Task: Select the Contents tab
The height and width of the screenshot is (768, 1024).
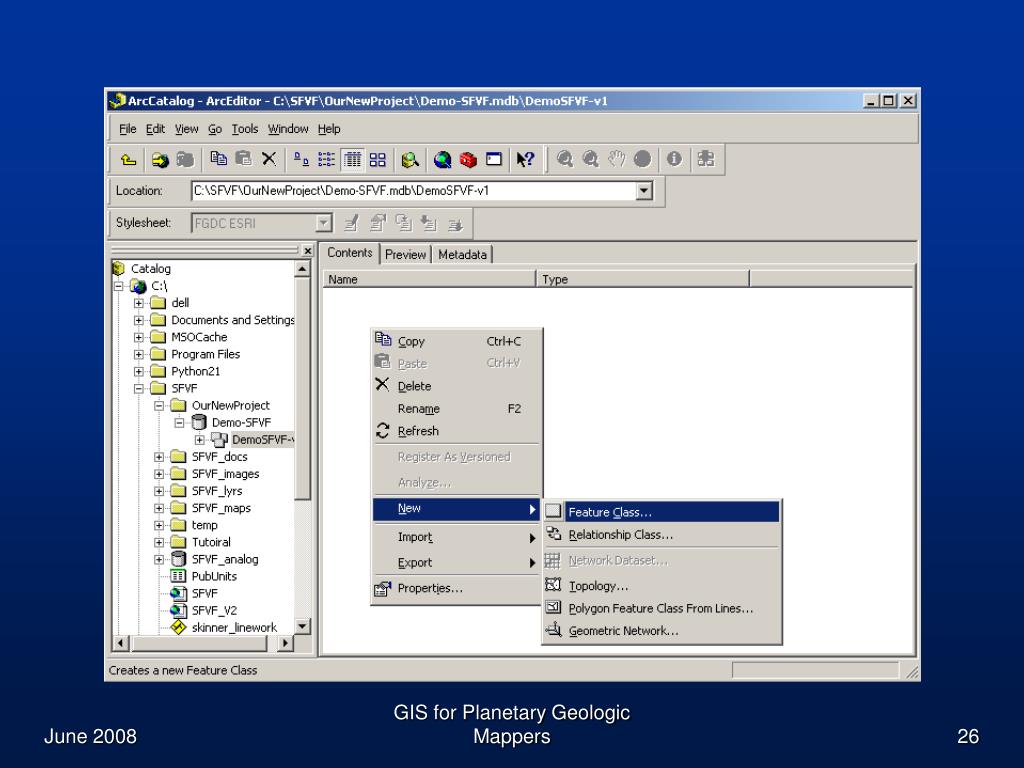Action: pos(349,253)
